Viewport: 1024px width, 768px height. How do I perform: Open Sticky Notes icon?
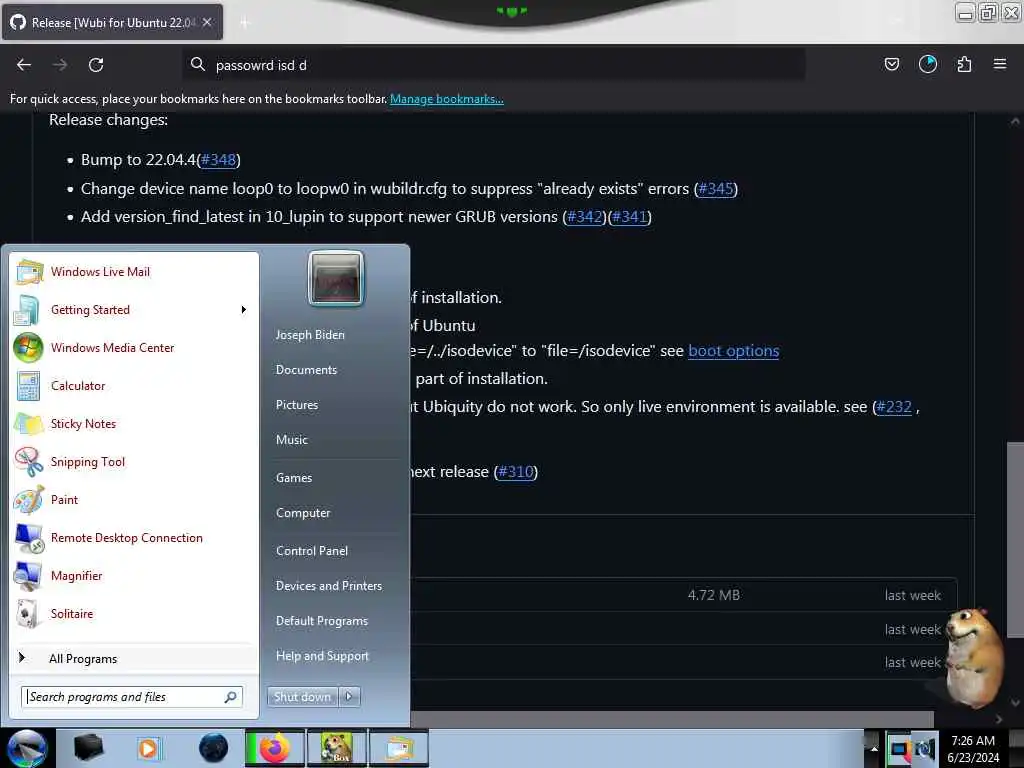click(27, 423)
